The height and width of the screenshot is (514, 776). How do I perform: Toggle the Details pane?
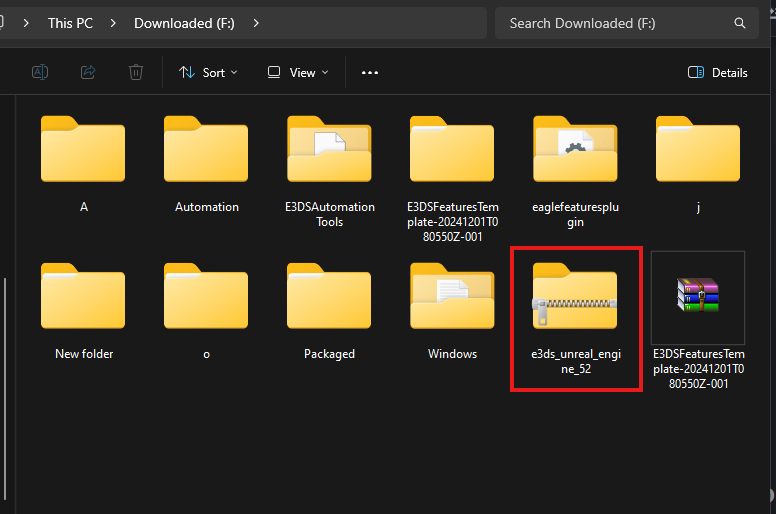[x=717, y=72]
